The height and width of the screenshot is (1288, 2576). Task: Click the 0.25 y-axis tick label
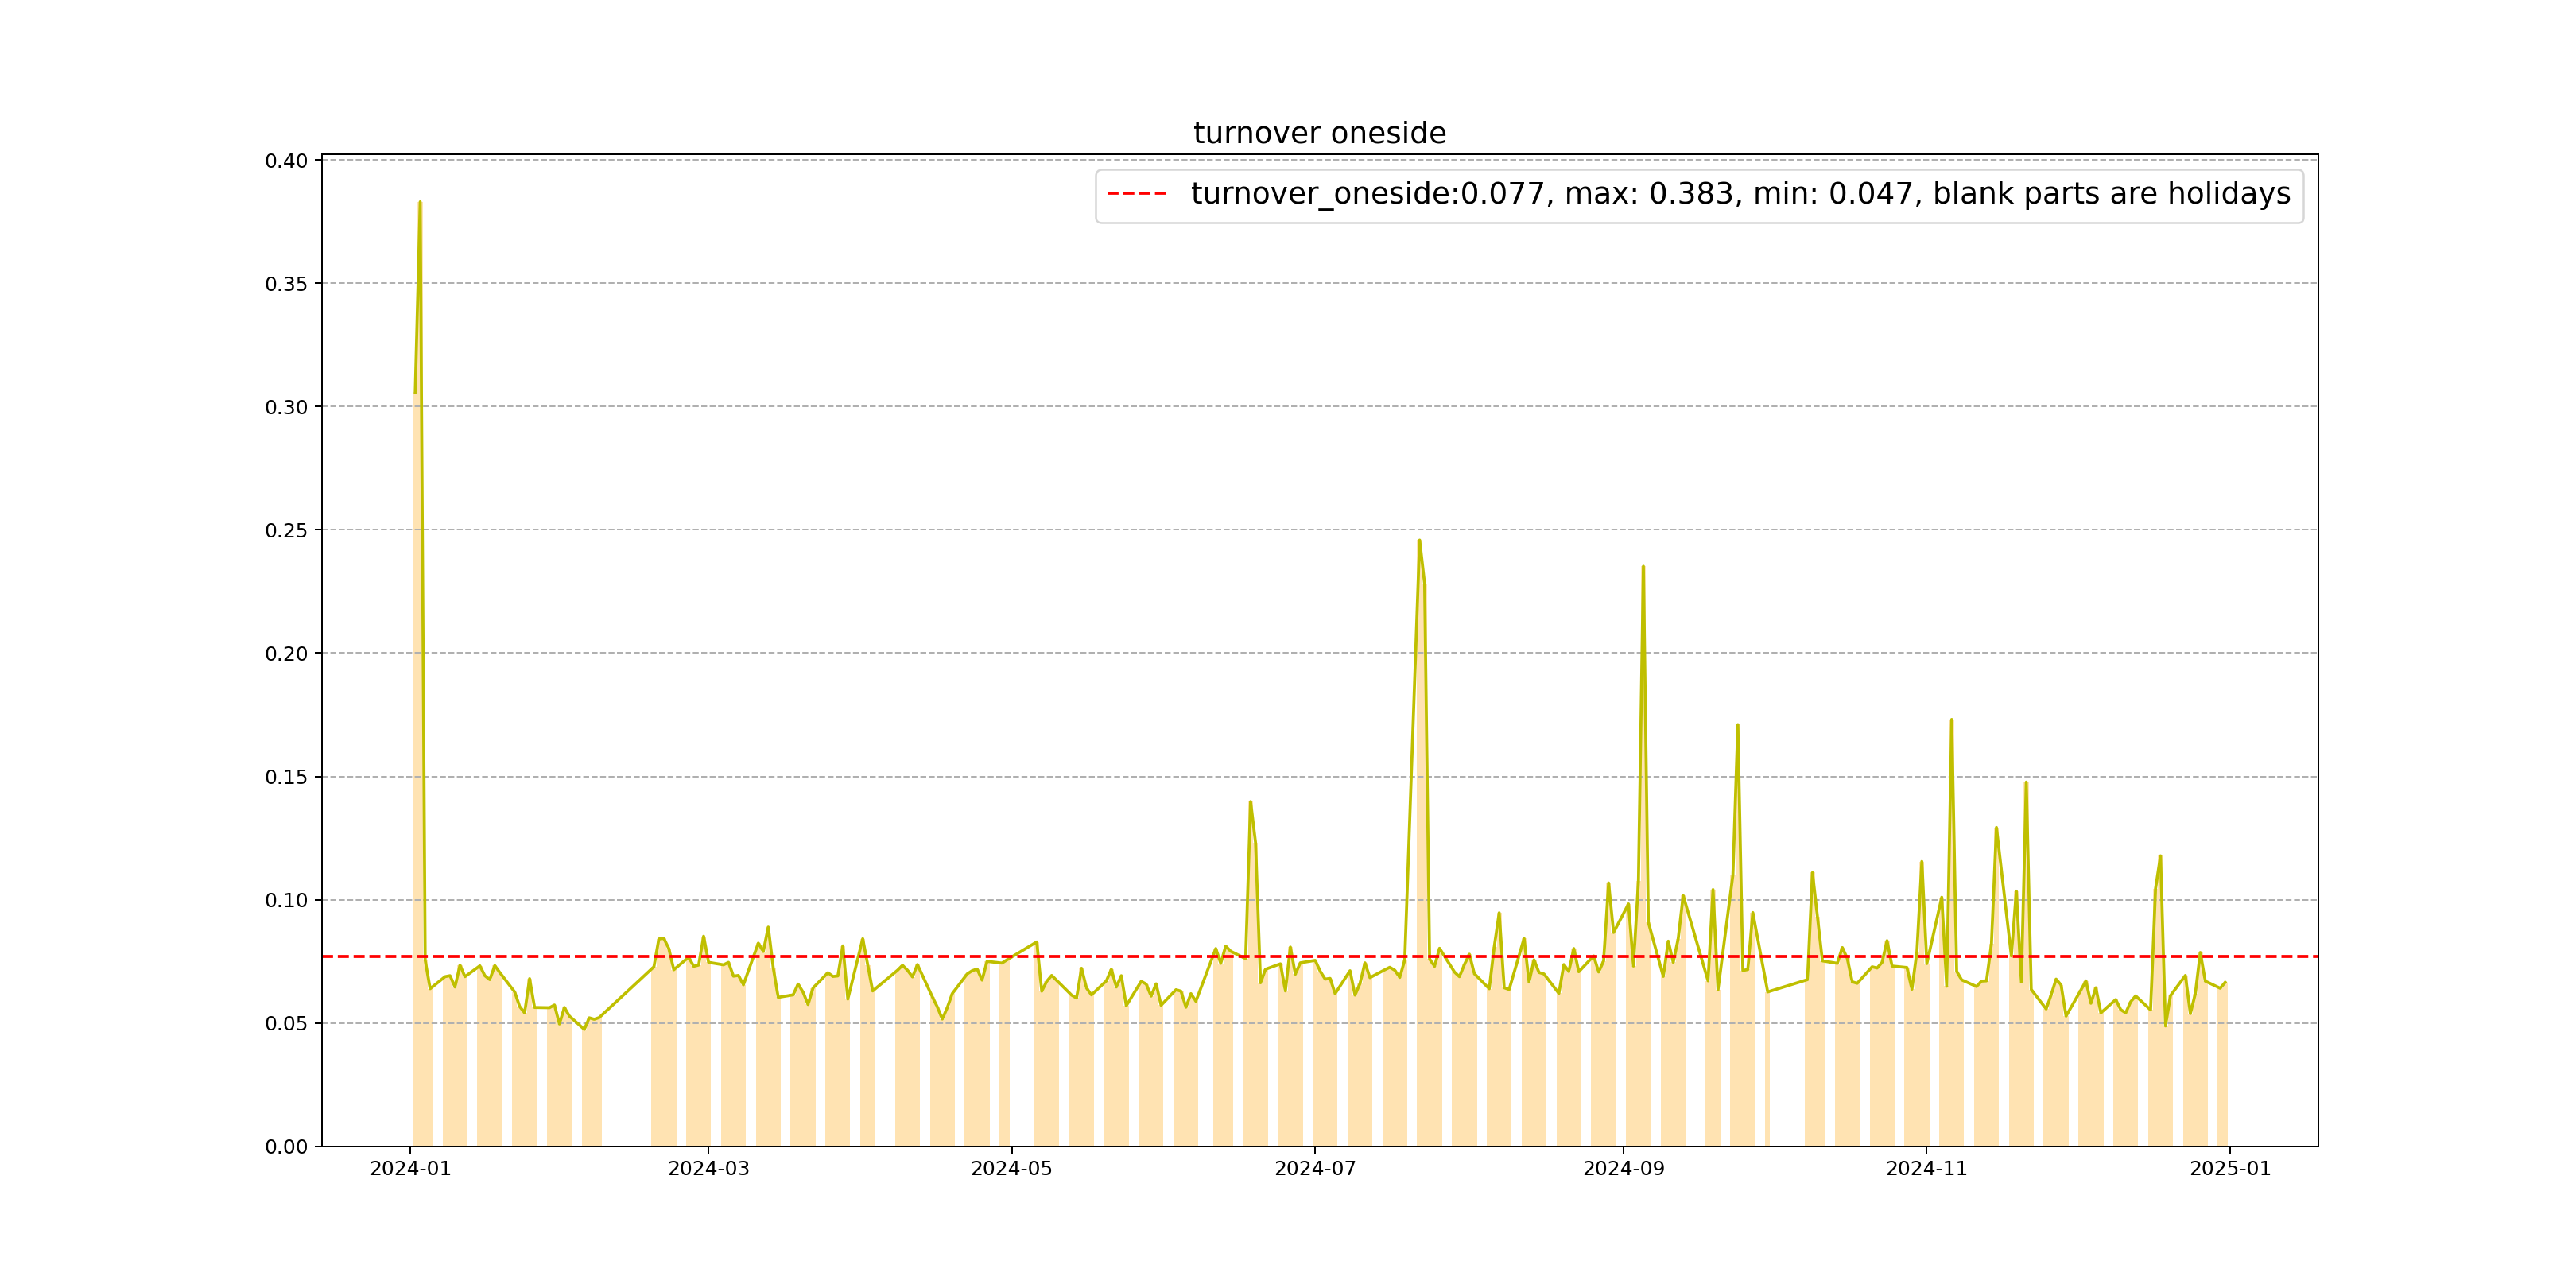point(286,531)
